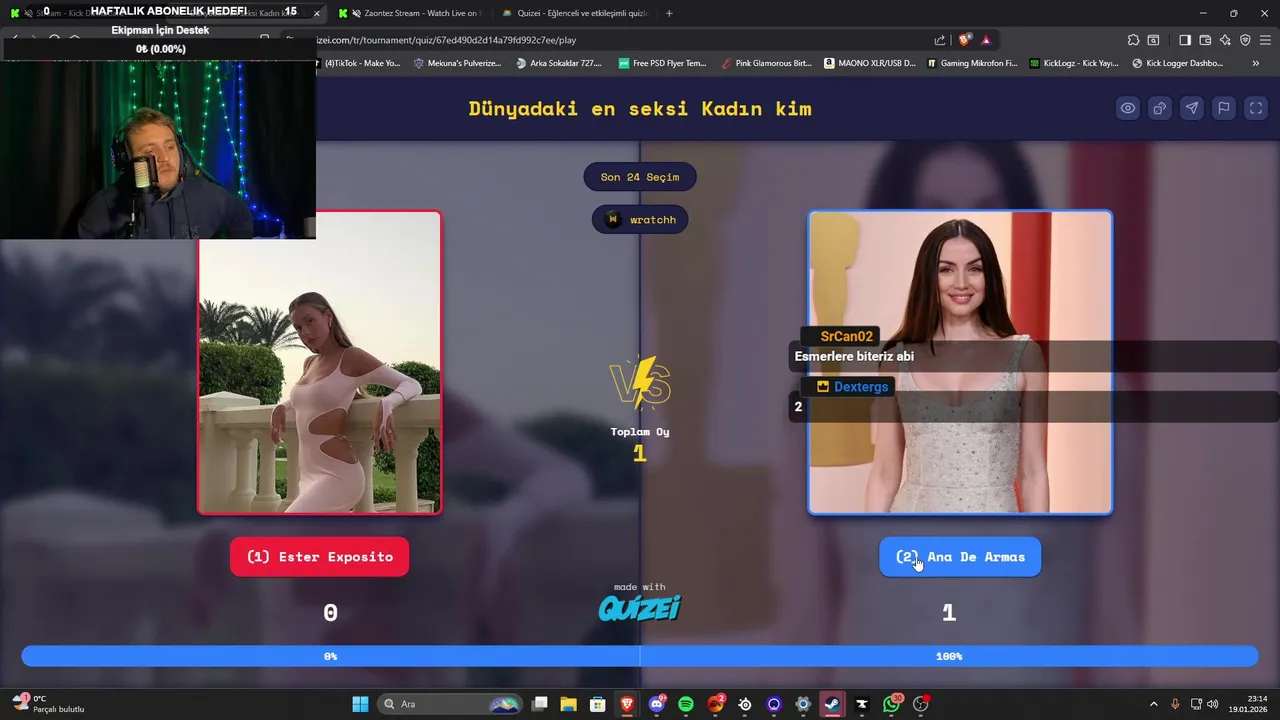1280x720 pixels.
Task: Vote for (2) Ana De Armas
Action: pyautogui.click(x=960, y=557)
